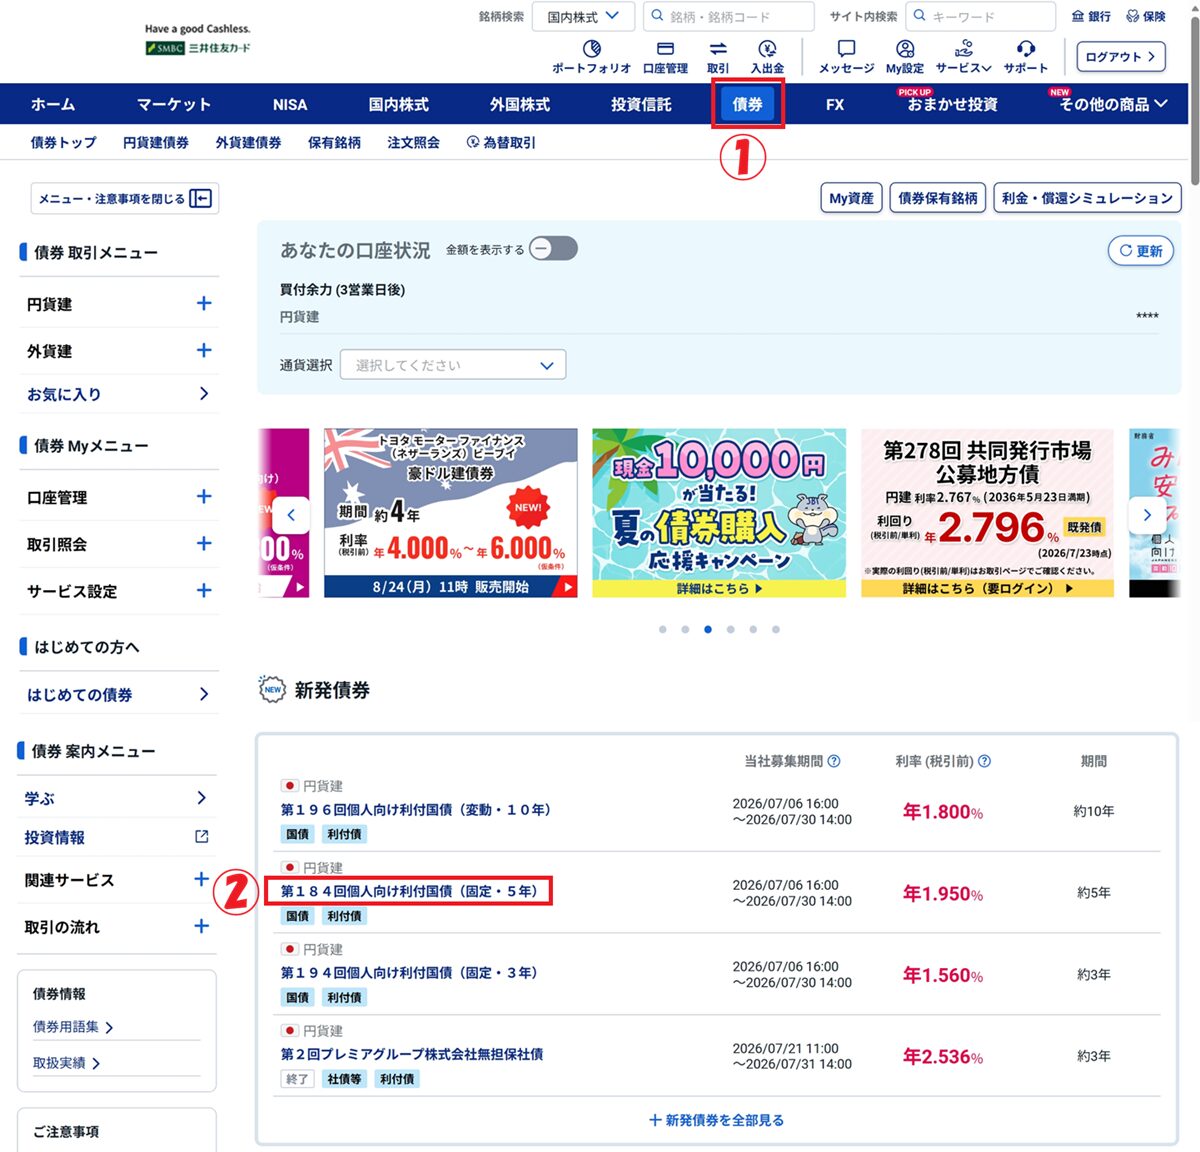The height and width of the screenshot is (1152, 1200).
Task: Click external link icon beside 投資情報
Action: tap(201, 837)
